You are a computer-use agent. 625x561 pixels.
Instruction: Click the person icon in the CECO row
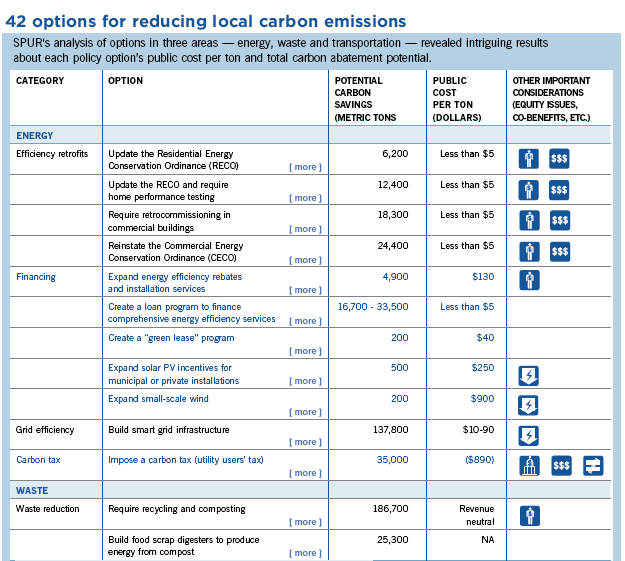529,252
